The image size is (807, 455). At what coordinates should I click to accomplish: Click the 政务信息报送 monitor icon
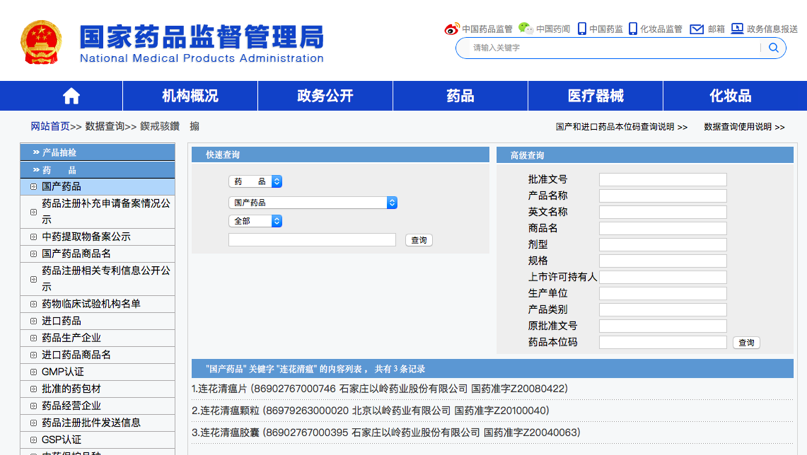(737, 29)
